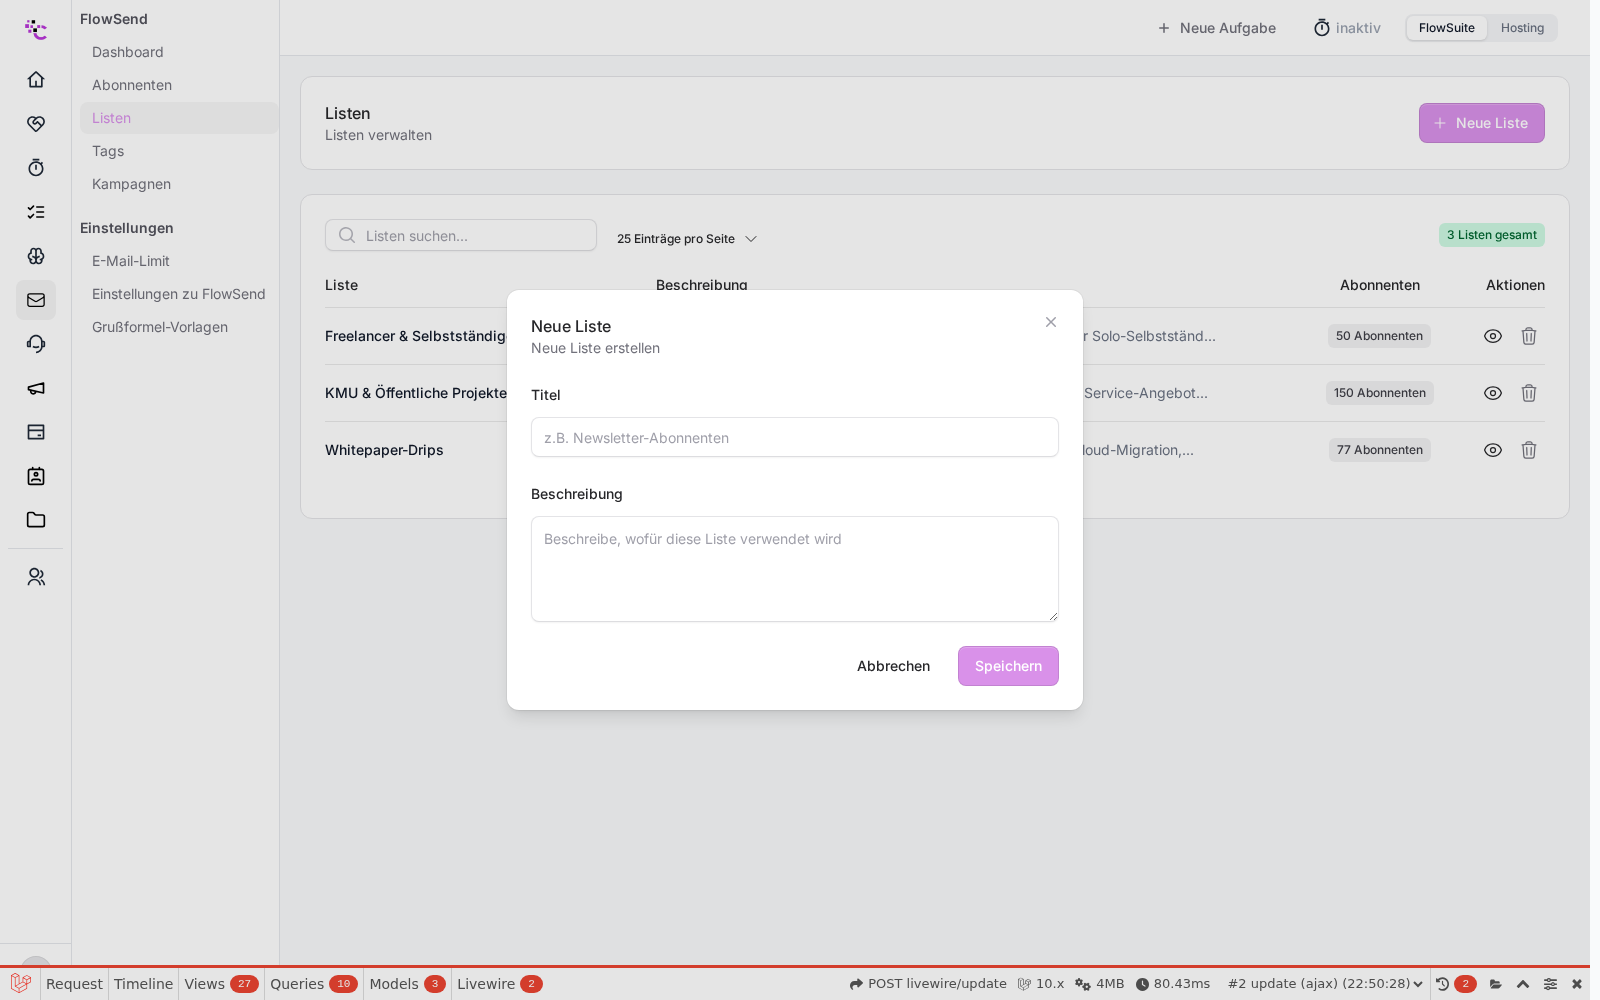Expand the 25 Einträge pro Seite dropdown

(687, 239)
